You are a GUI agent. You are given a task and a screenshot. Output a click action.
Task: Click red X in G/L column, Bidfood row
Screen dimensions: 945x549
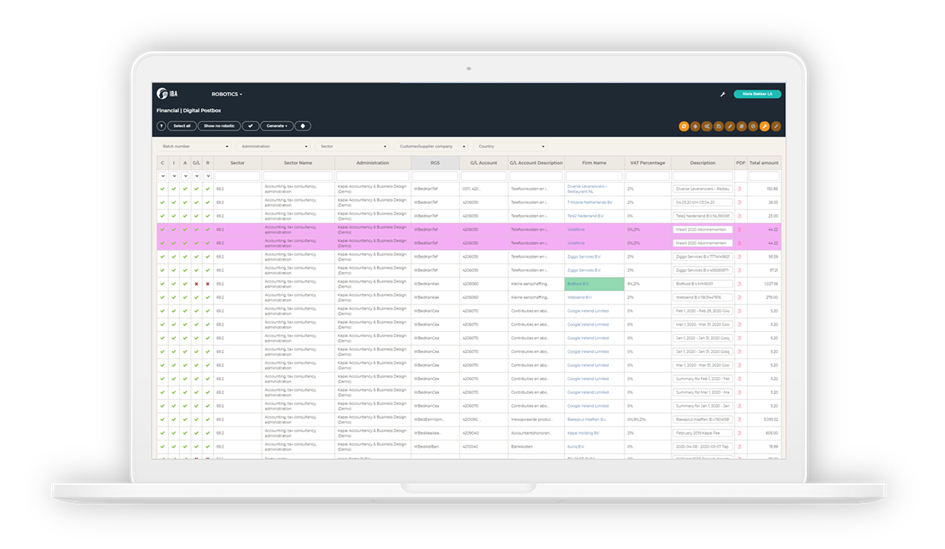pos(196,284)
